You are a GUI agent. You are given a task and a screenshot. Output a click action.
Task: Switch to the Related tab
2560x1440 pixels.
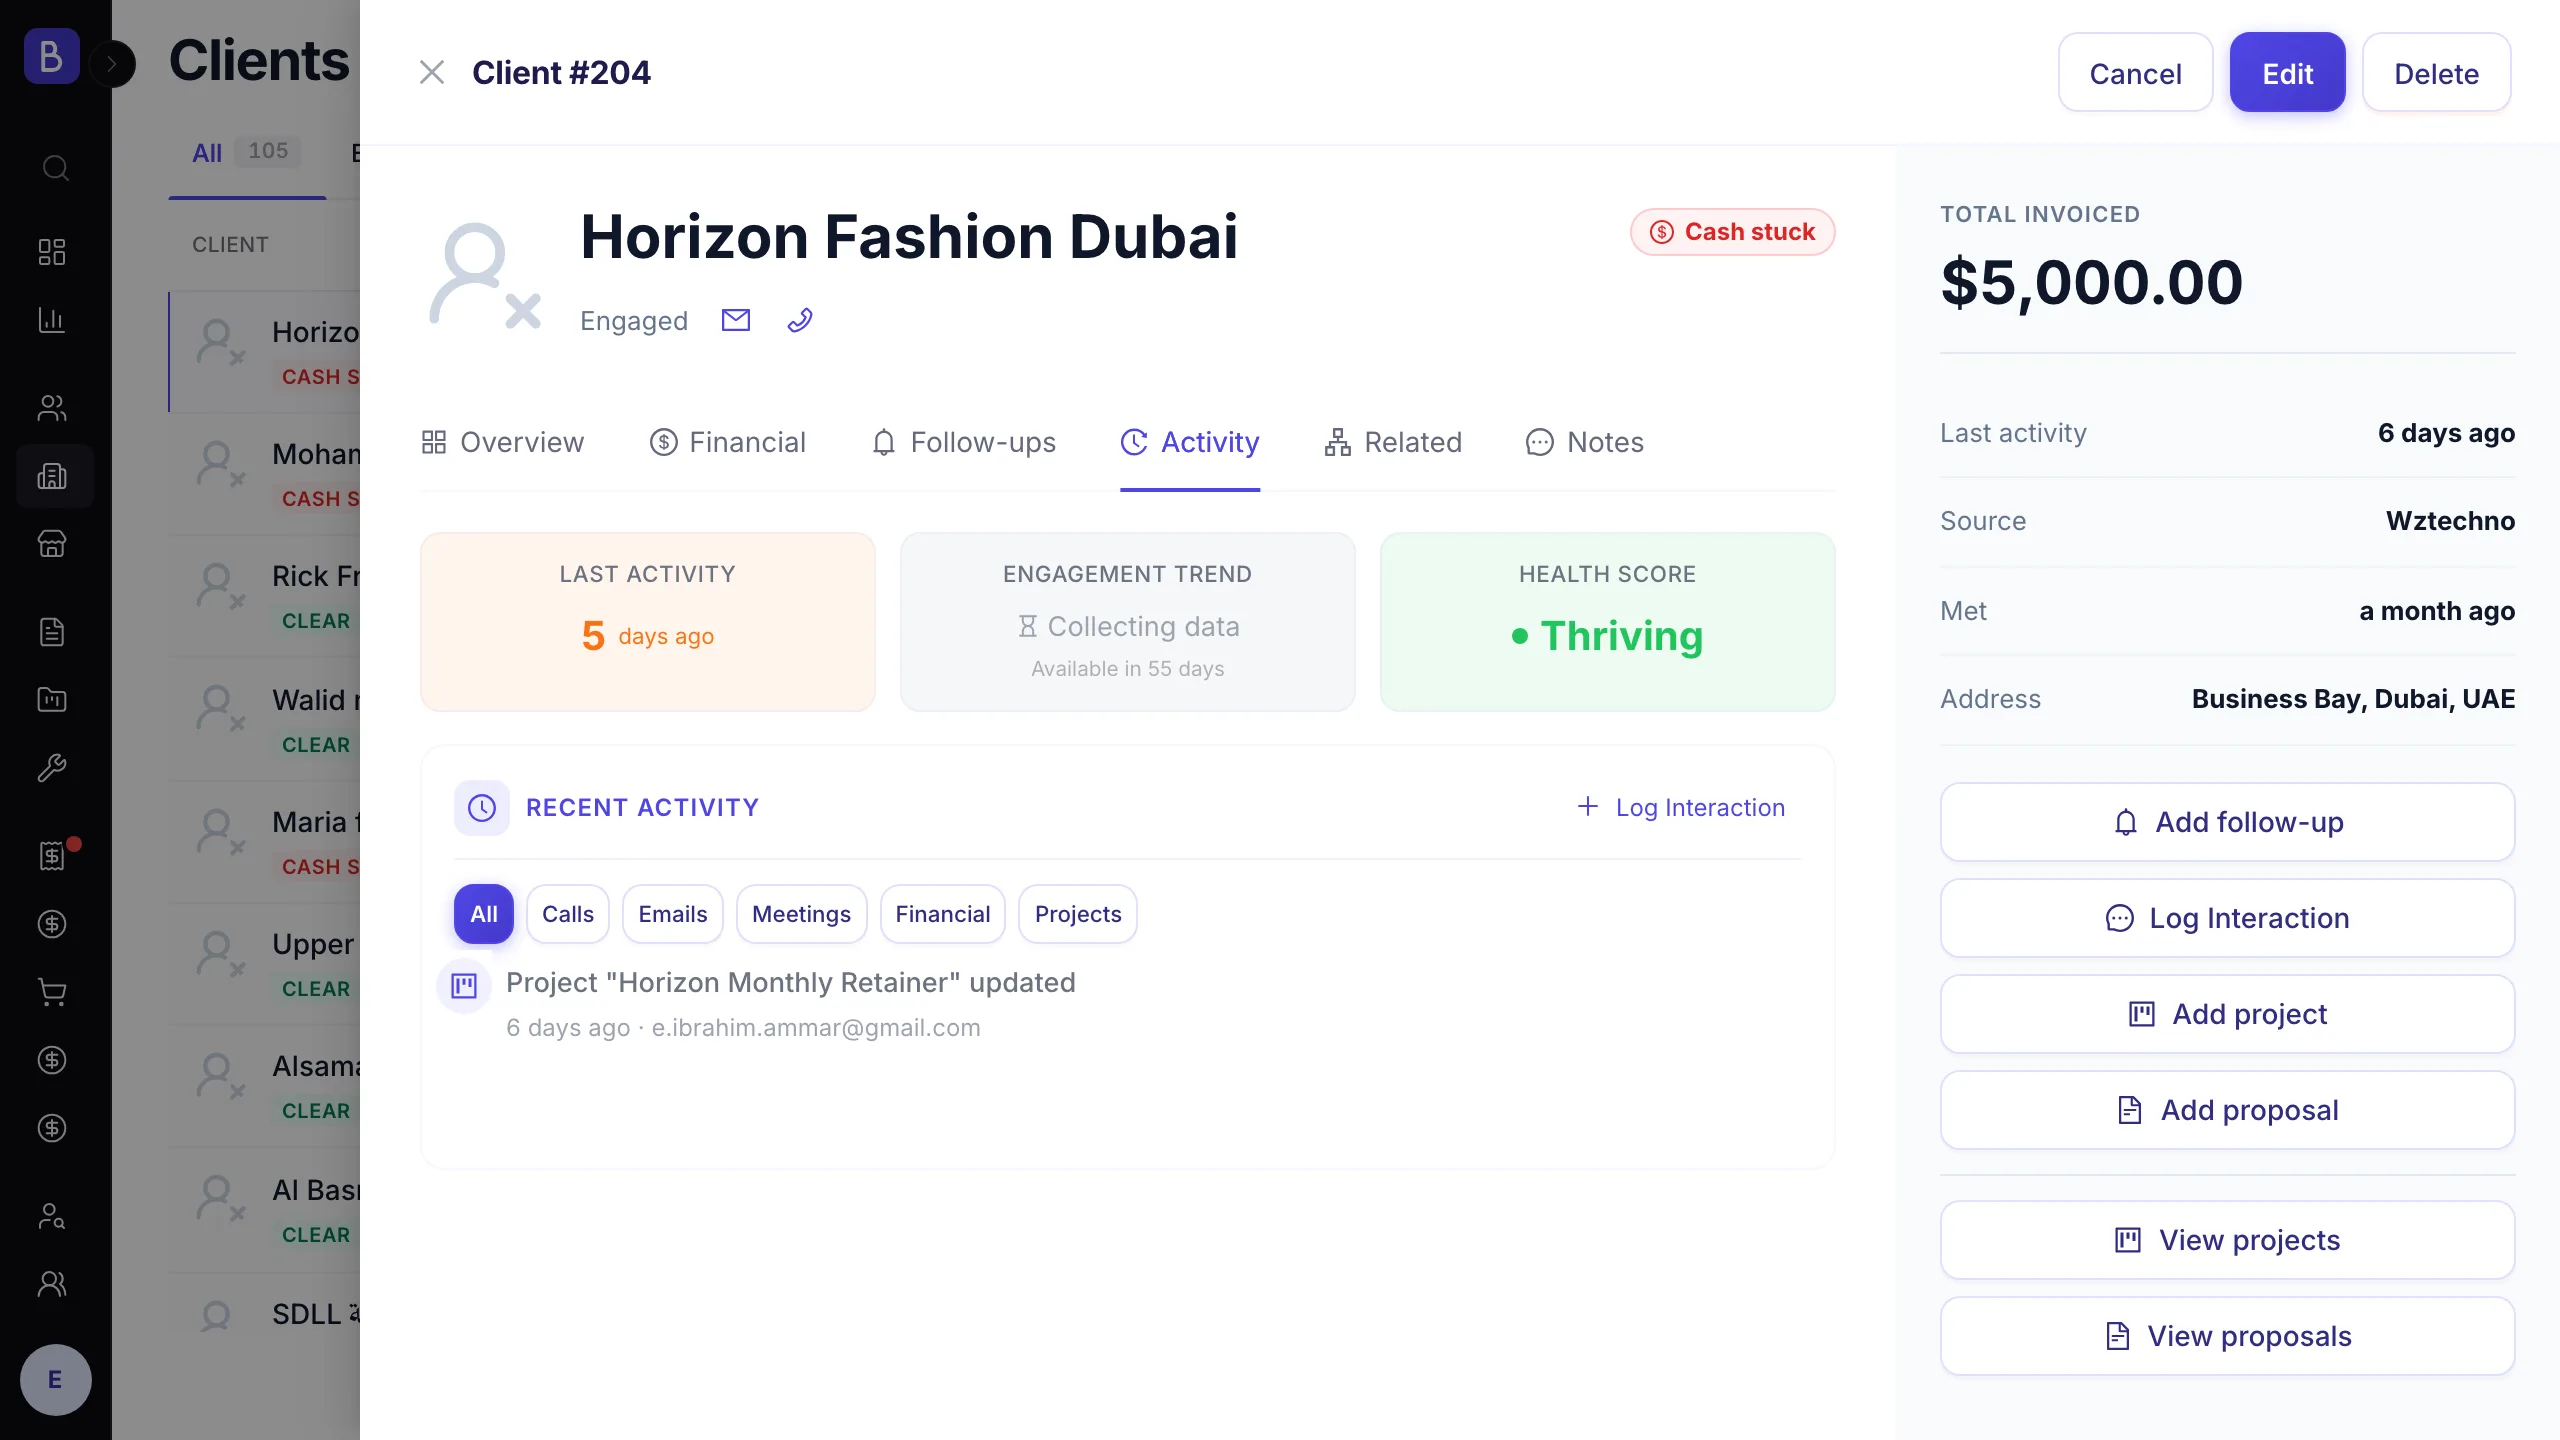click(x=1393, y=442)
